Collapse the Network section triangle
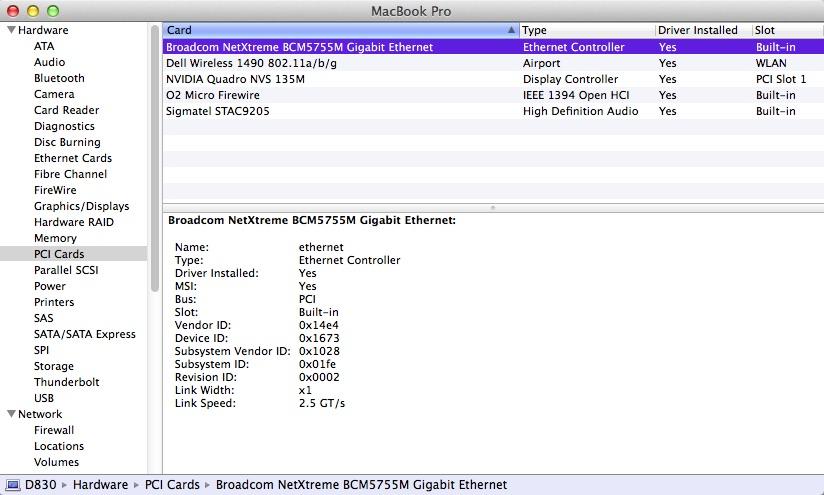This screenshot has width=824, height=495. coord(11,414)
